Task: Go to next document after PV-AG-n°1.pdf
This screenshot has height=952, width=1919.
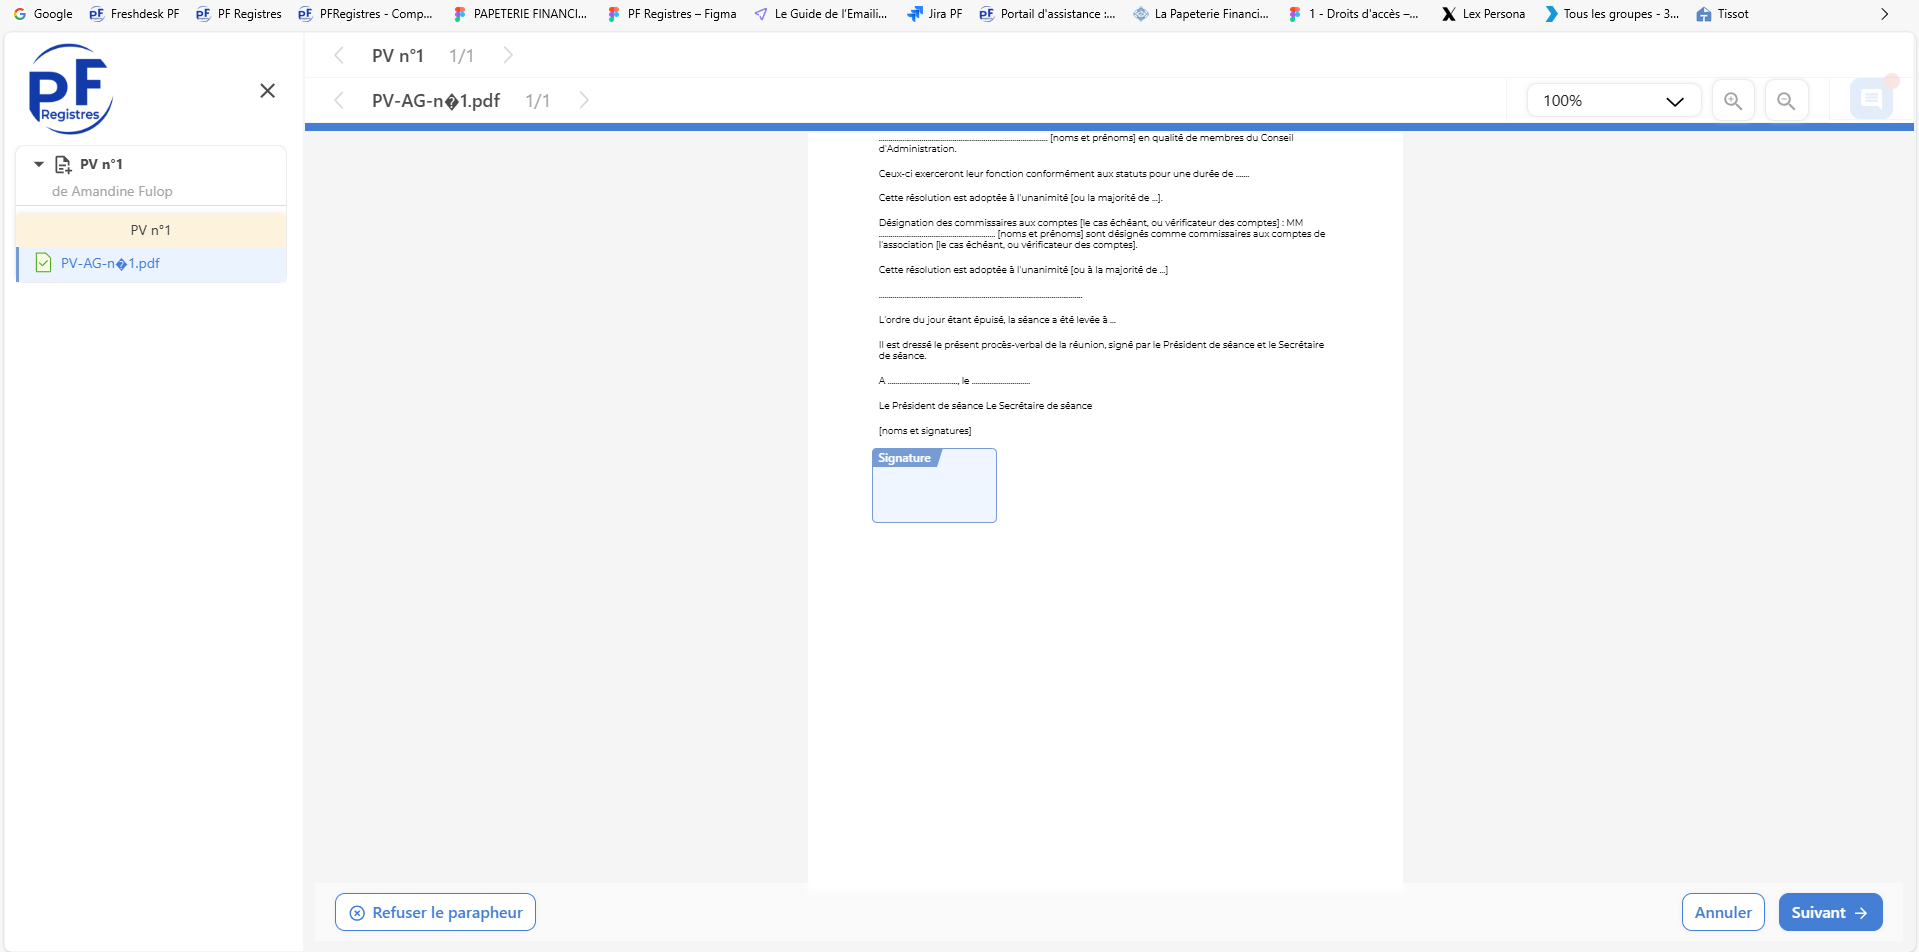Action: click(584, 101)
